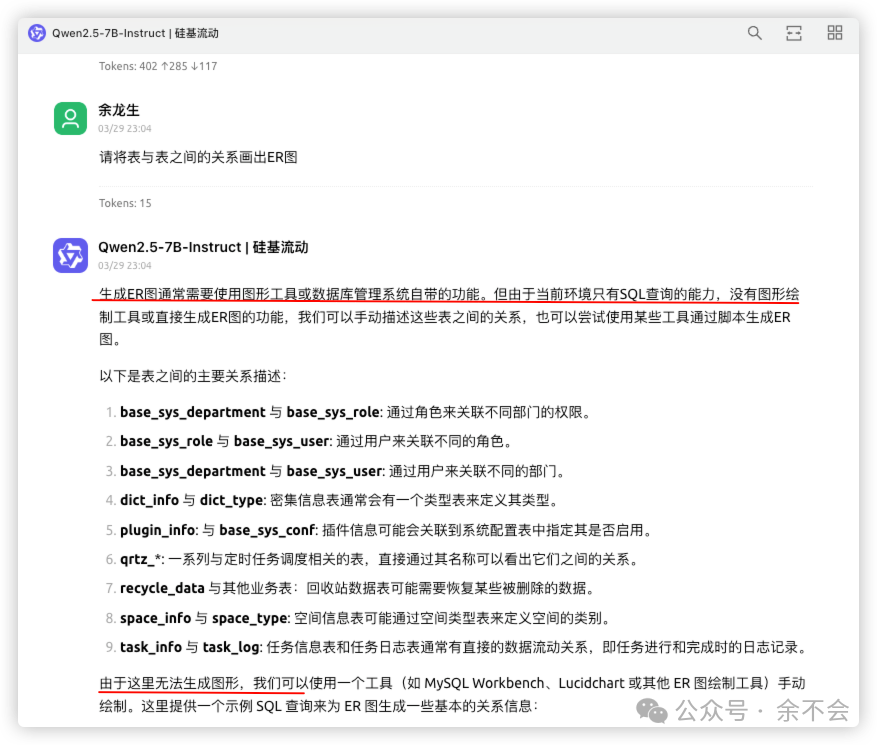The height and width of the screenshot is (745, 877).
Task: Open the apps grid icon at top right
Action: coord(834,33)
